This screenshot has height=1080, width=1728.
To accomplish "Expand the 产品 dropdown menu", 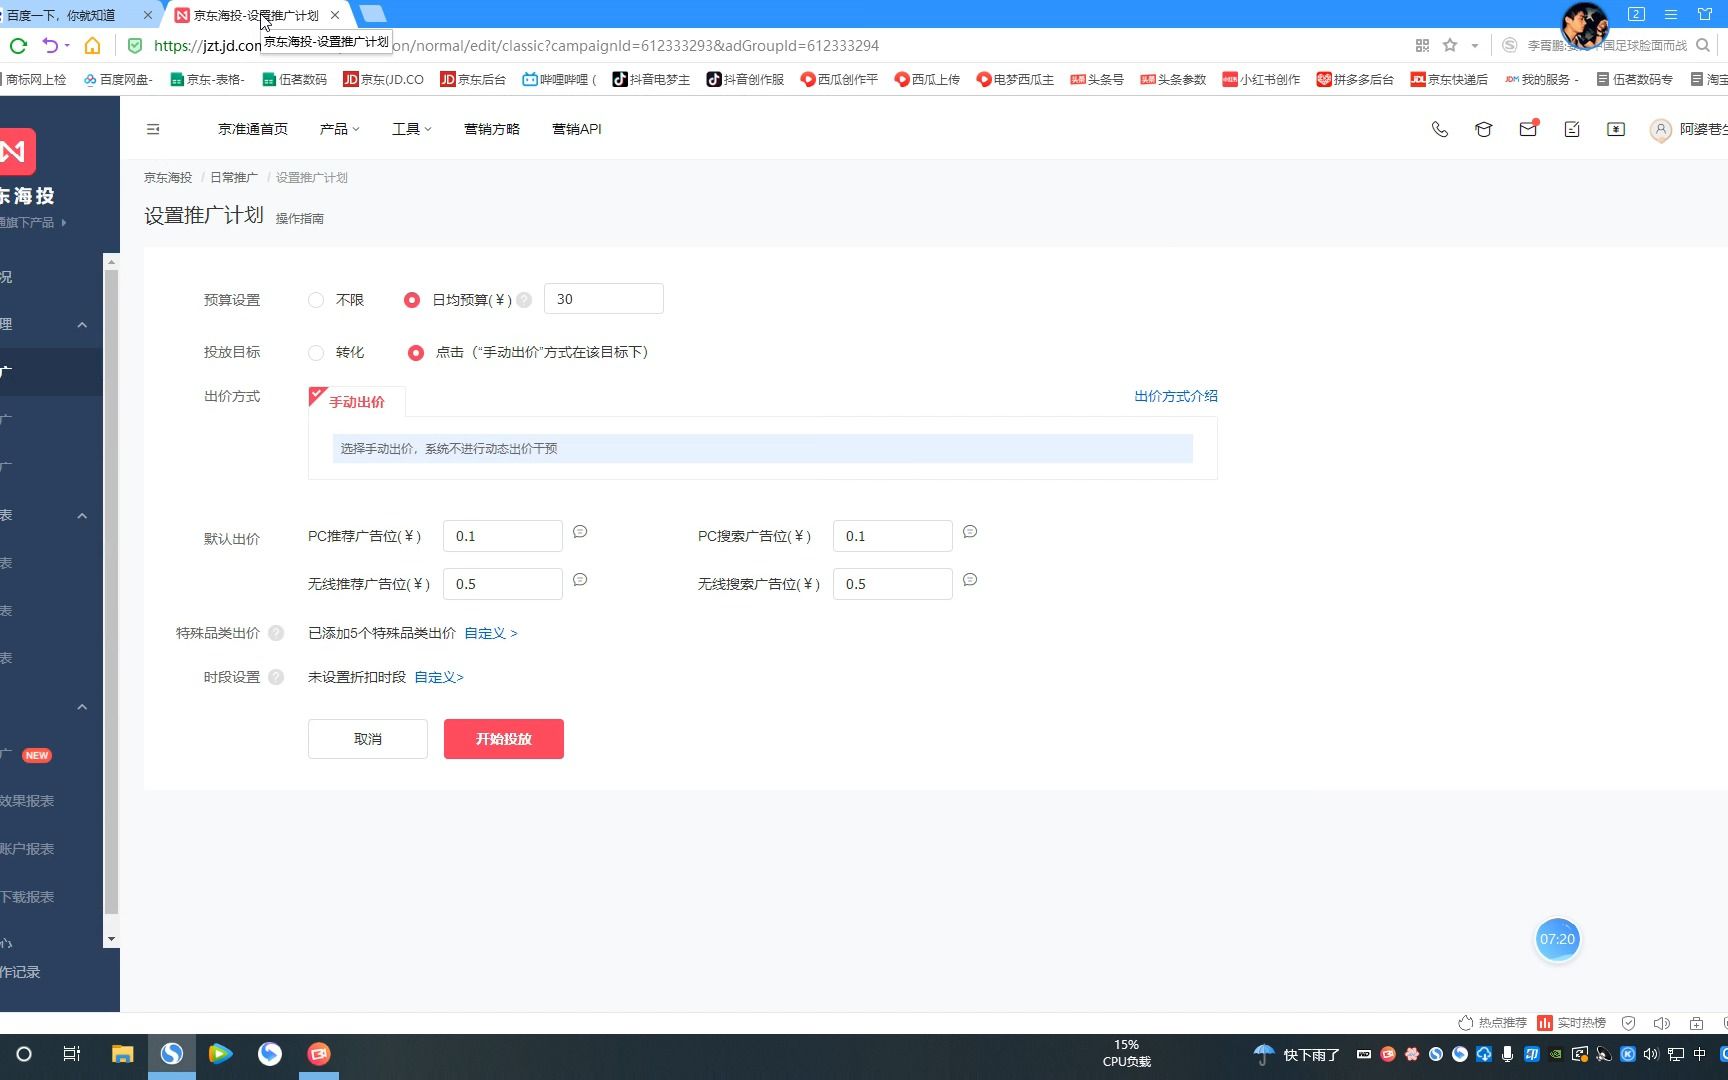I will coord(339,129).
